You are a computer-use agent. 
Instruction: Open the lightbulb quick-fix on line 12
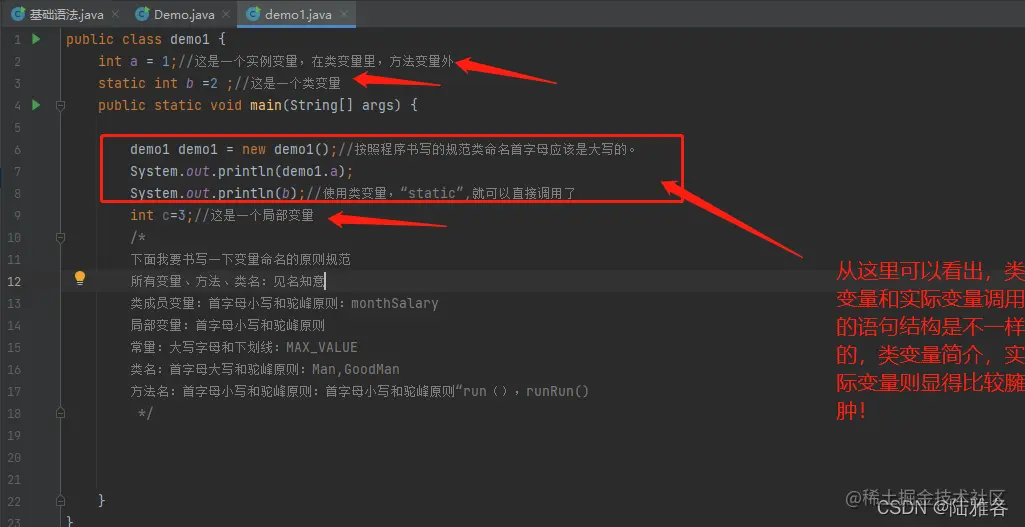(80, 279)
